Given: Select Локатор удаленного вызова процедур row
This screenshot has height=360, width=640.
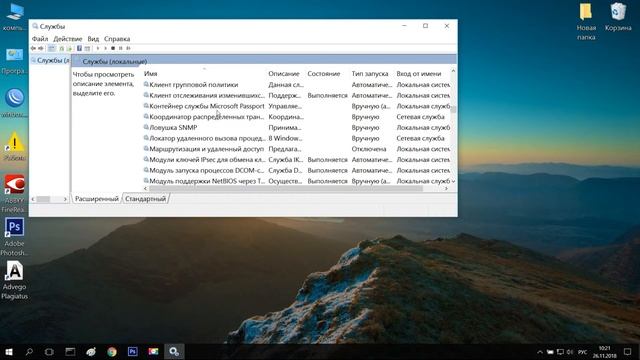Looking at the screenshot, I should (296, 138).
